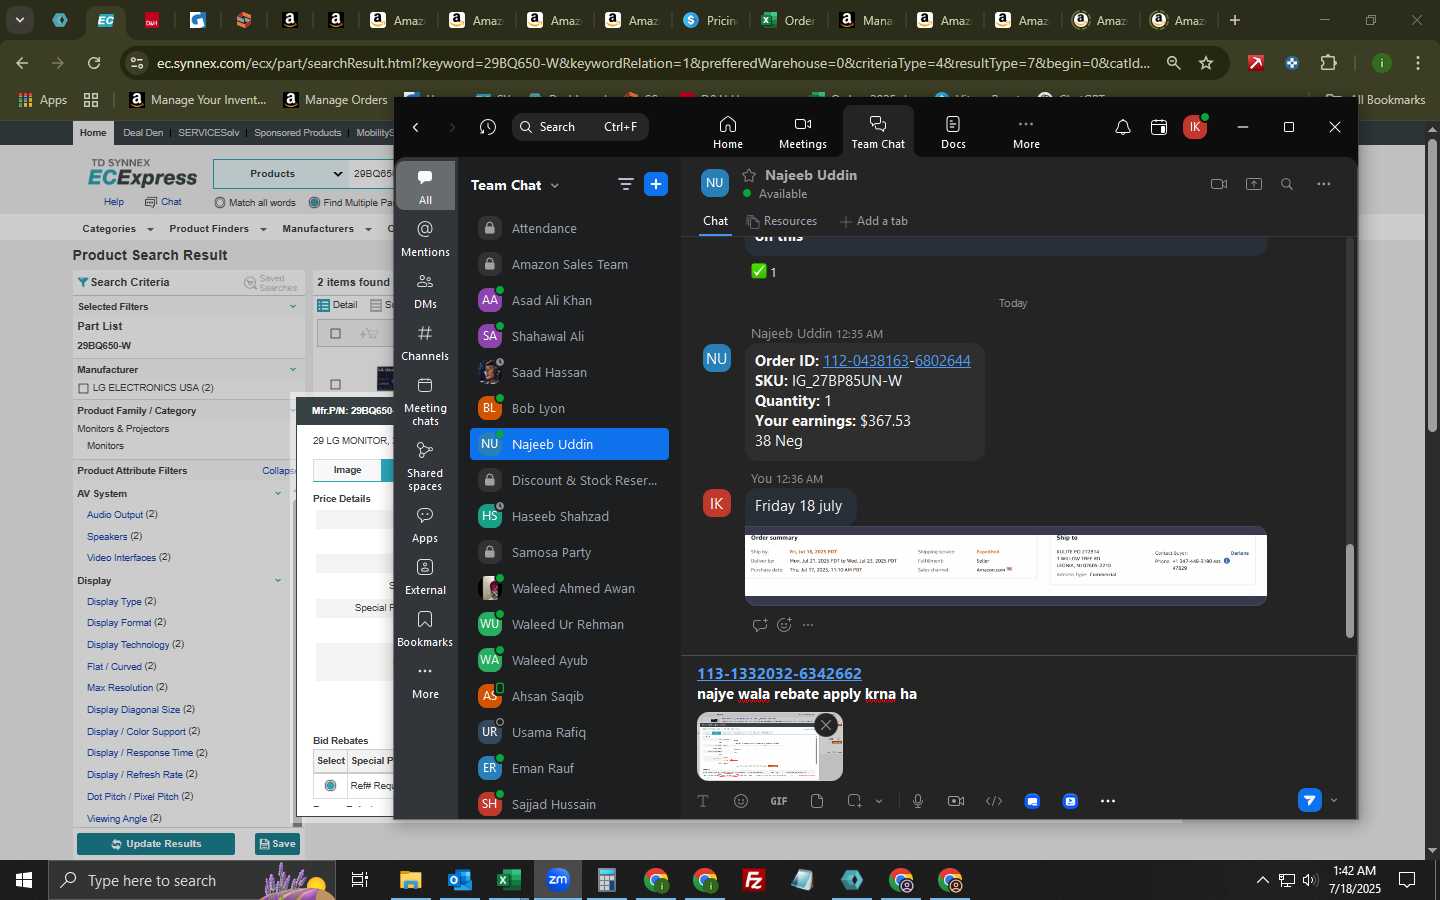Open Meeting chats in Zoom sidebar
Image resolution: width=1440 pixels, height=900 pixels.
[425, 400]
